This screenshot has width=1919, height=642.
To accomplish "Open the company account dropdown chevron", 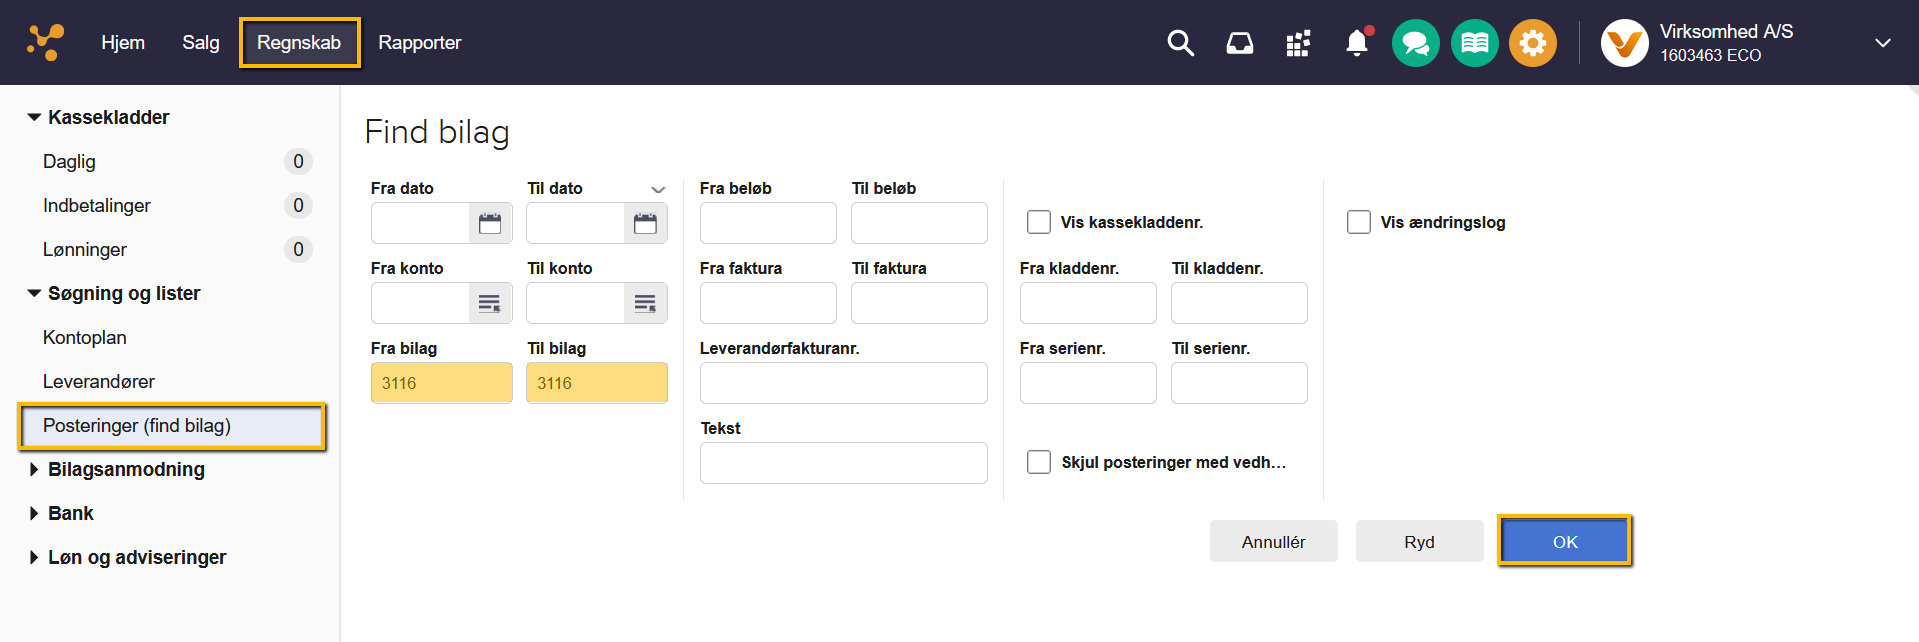I will (1882, 43).
